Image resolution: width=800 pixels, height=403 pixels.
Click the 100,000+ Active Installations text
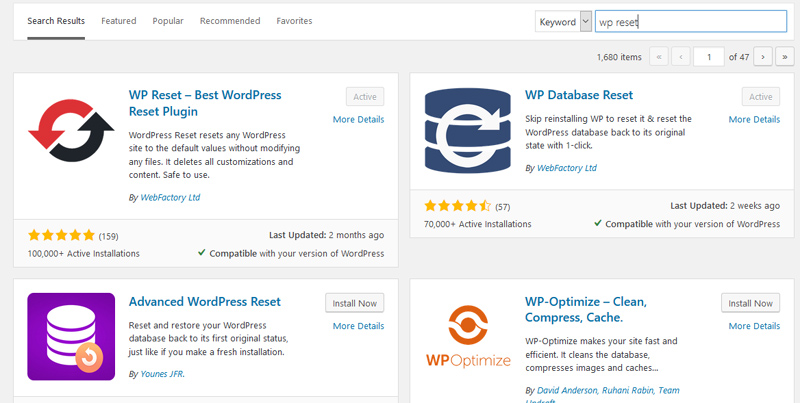(84, 254)
